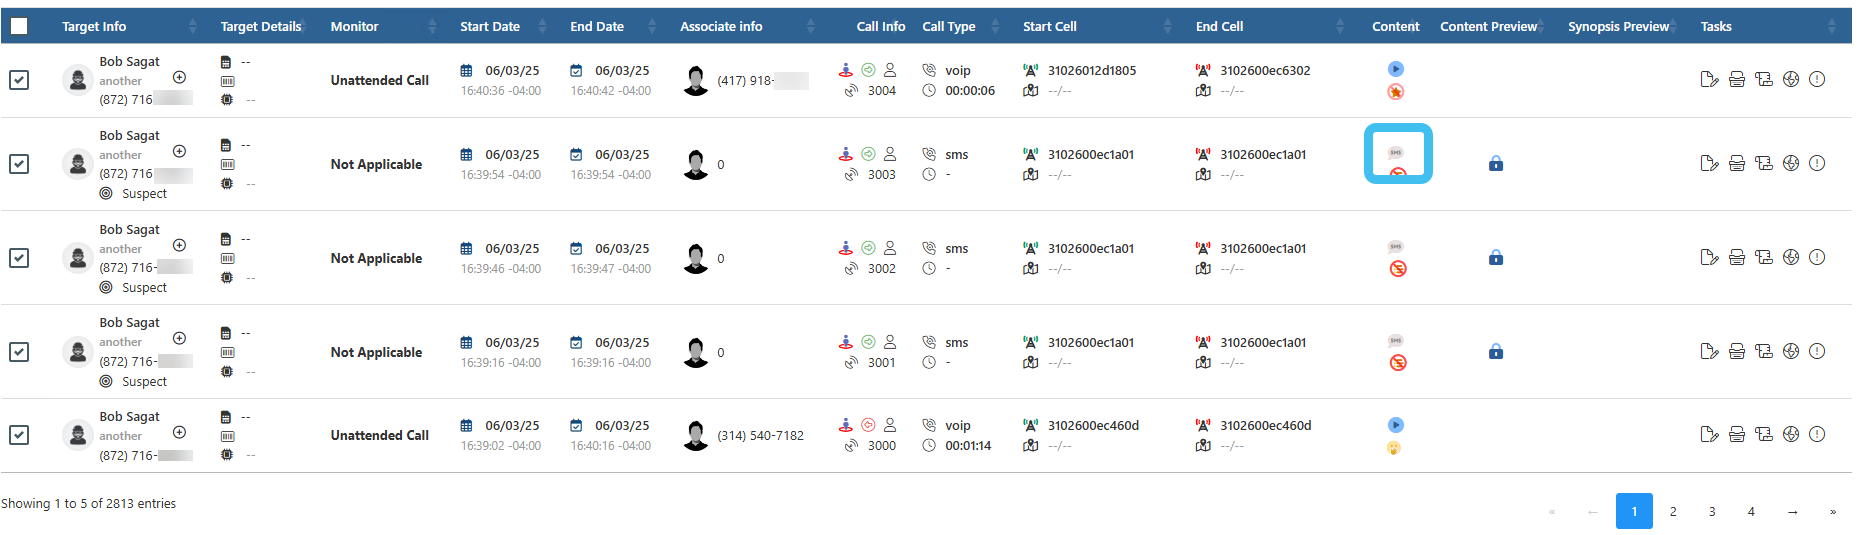Click plus icon beside Bob Sagat, first row
1857x535 pixels.
pos(179,77)
